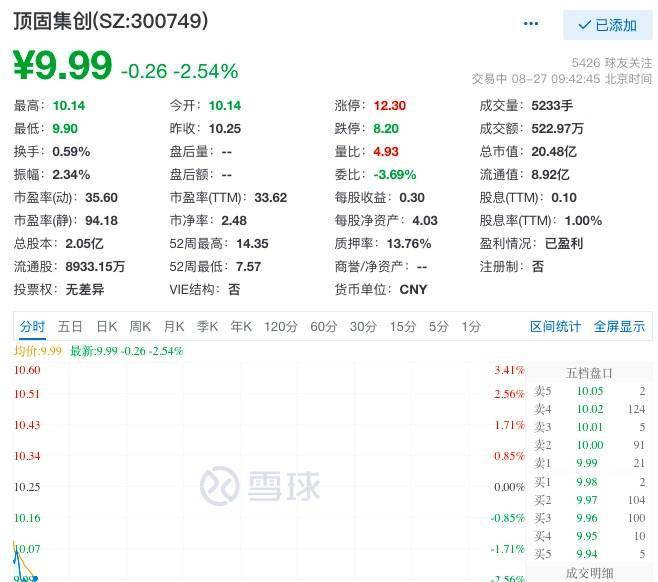658x582 pixels.
Task: Click the 委比 value -3.69%
Action: 395,175
